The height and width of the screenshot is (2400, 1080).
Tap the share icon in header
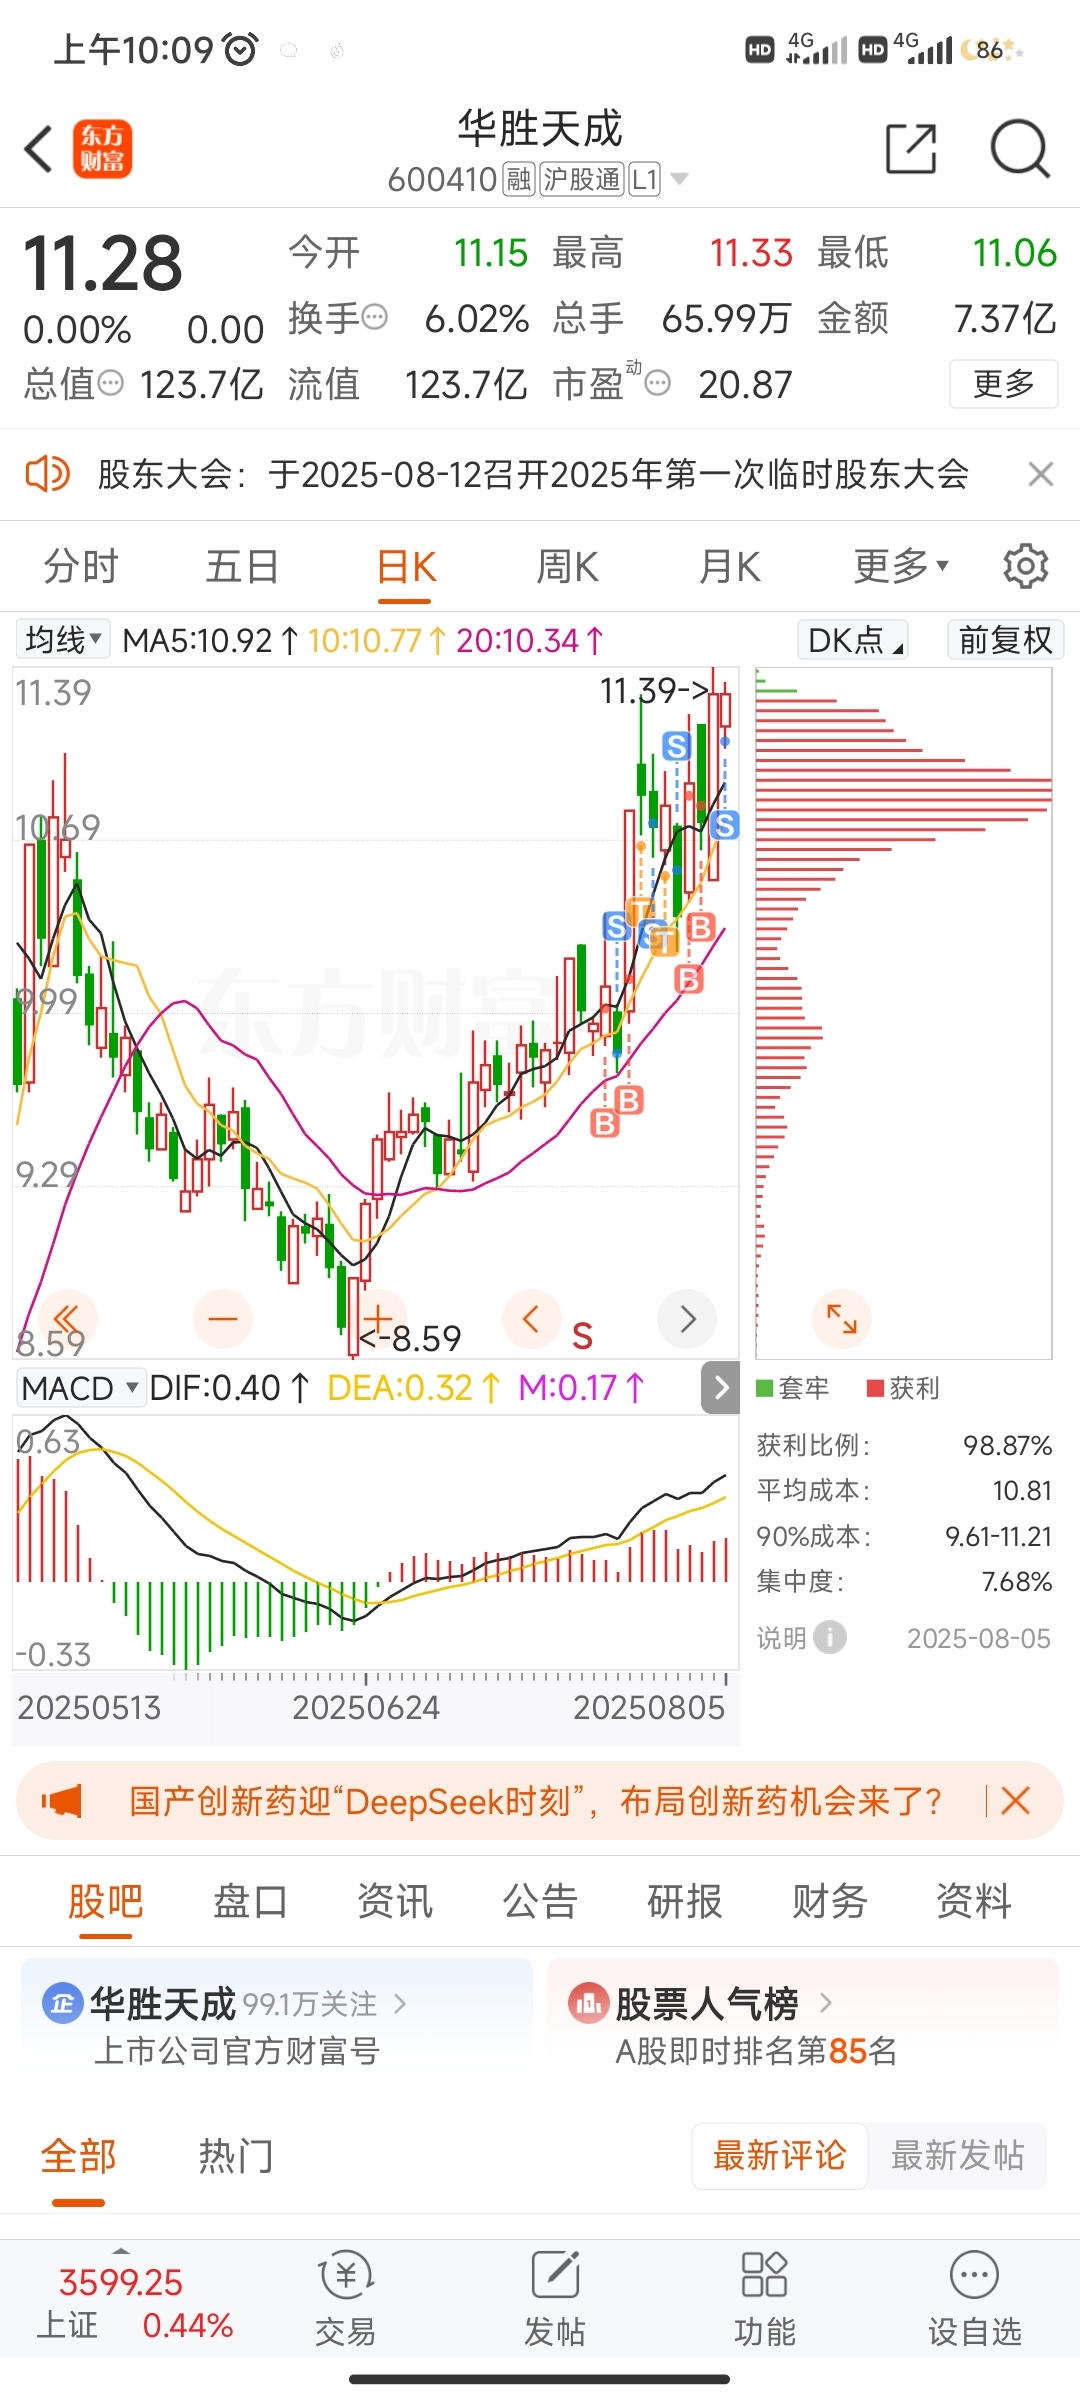(911, 150)
